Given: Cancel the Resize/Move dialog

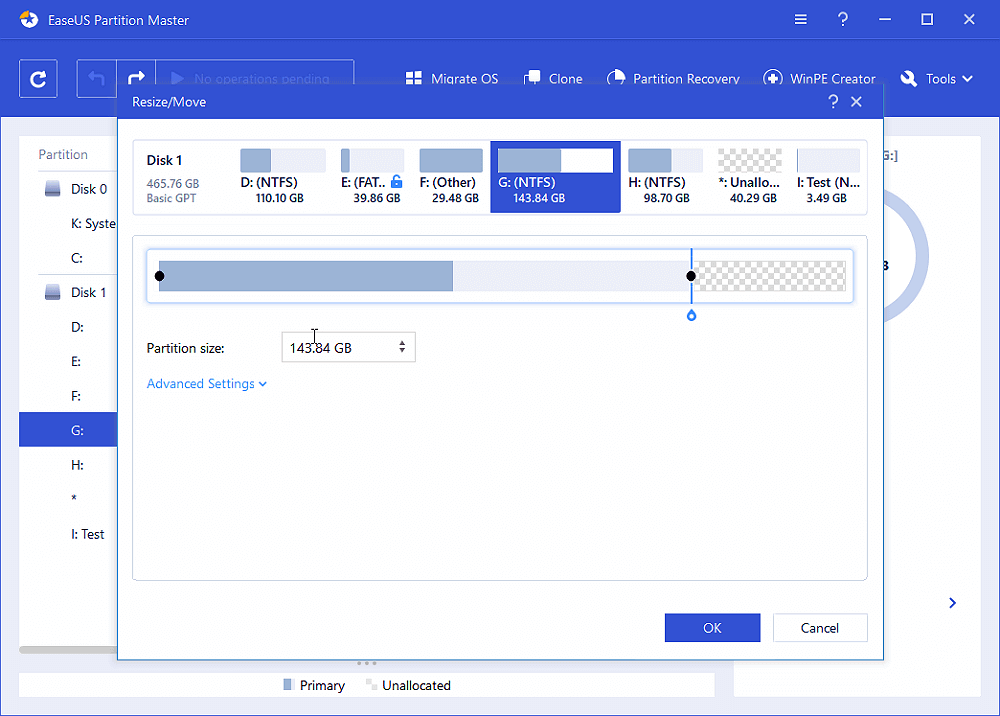Looking at the screenshot, I should (820, 627).
